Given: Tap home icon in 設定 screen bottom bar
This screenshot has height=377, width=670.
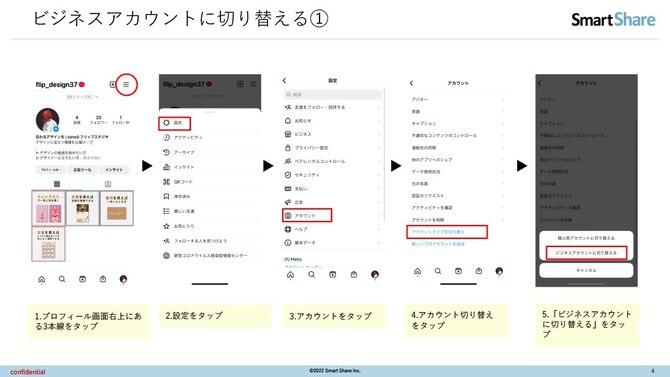Looking at the screenshot, I should [x=291, y=275].
